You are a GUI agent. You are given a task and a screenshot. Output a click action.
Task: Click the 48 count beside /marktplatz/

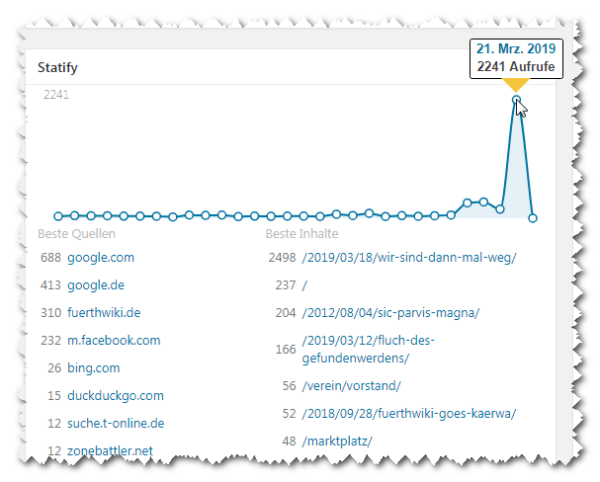pos(289,441)
